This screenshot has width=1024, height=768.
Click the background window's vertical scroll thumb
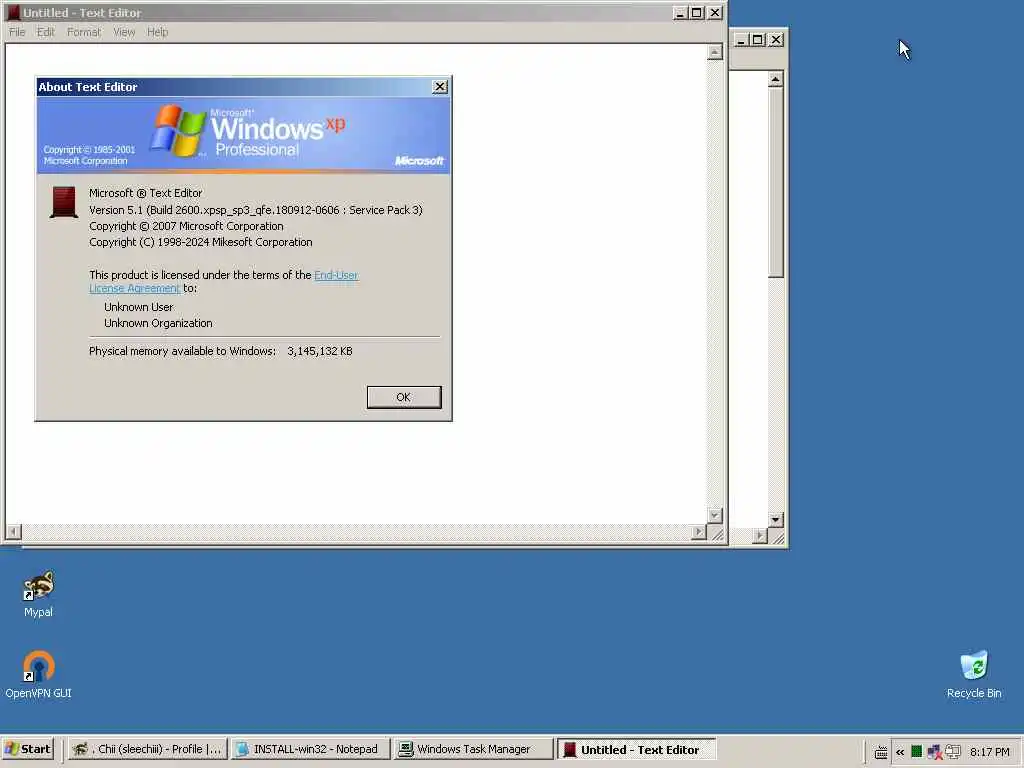click(775, 183)
